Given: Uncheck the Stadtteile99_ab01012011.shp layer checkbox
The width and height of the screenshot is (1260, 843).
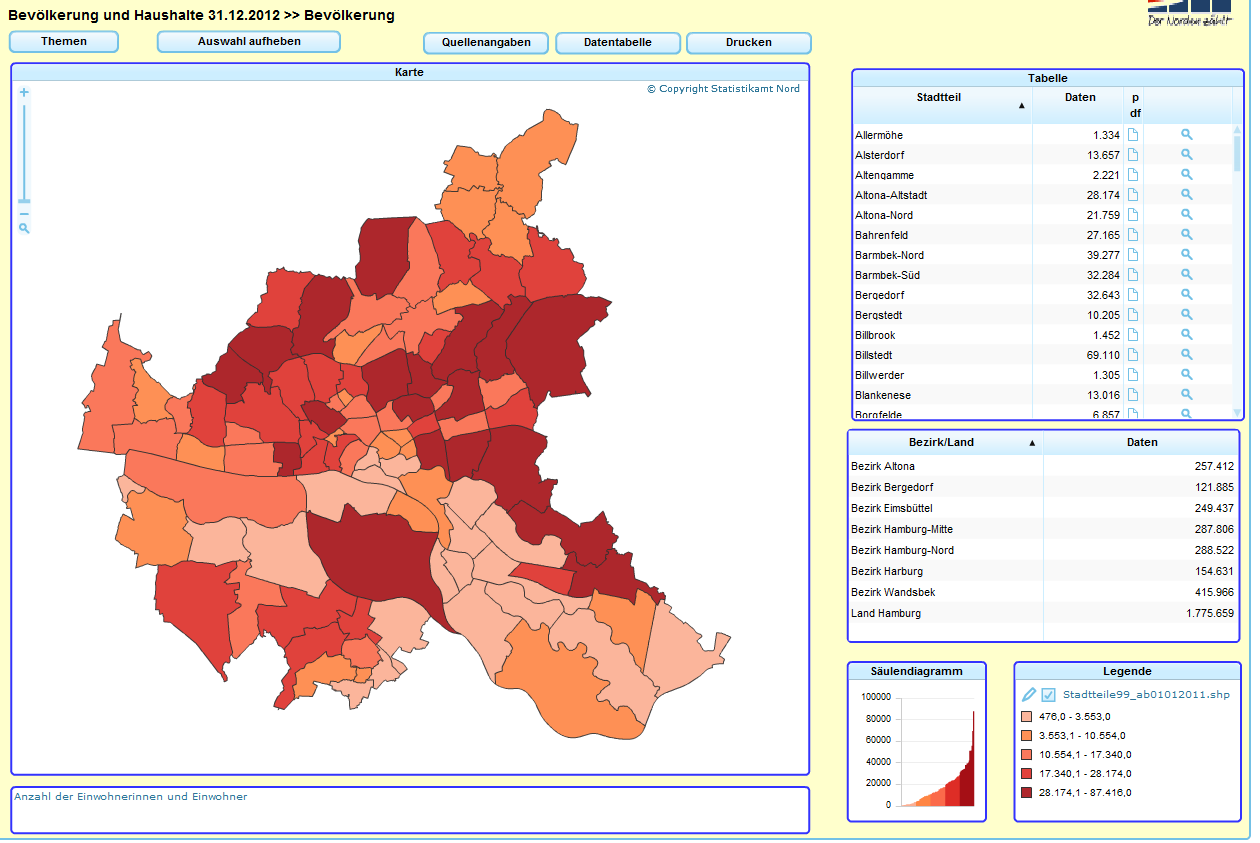Looking at the screenshot, I should pos(1048,694).
